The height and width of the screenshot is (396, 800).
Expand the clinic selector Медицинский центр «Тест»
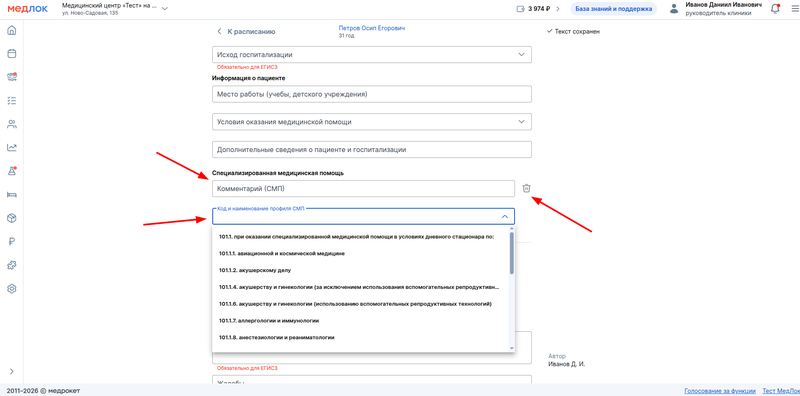coord(164,9)
